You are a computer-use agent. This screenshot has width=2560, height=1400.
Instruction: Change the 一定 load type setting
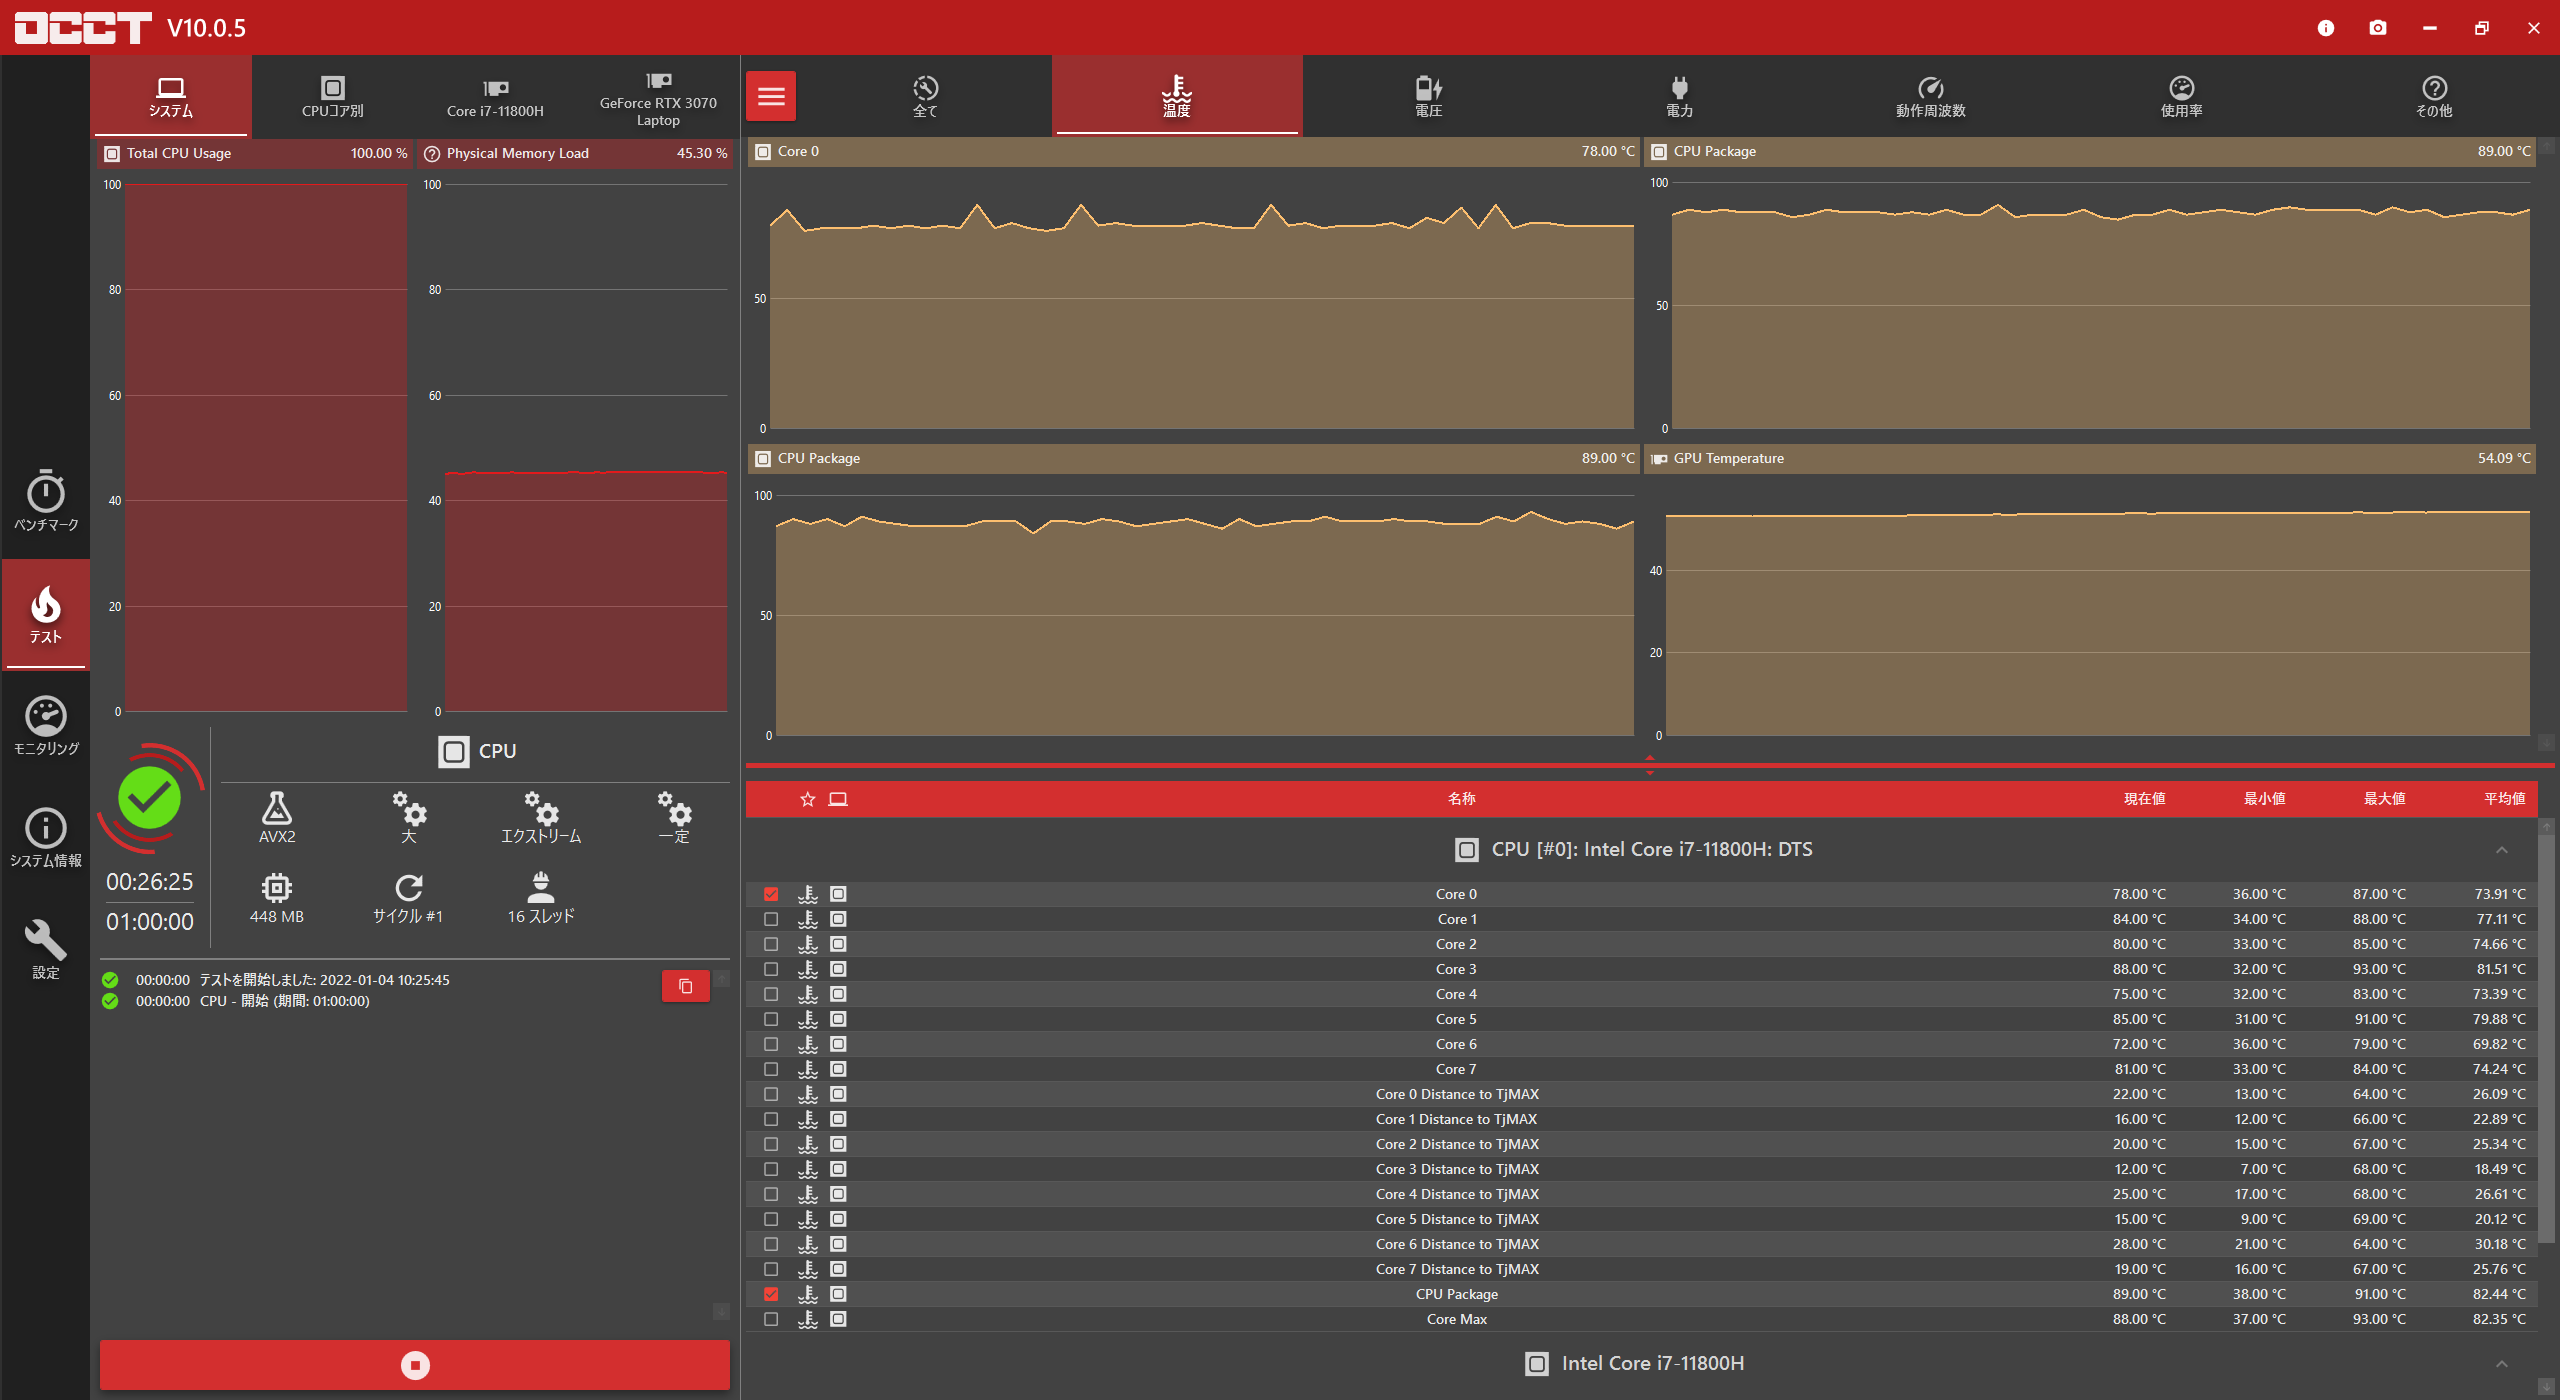[674, 817]
